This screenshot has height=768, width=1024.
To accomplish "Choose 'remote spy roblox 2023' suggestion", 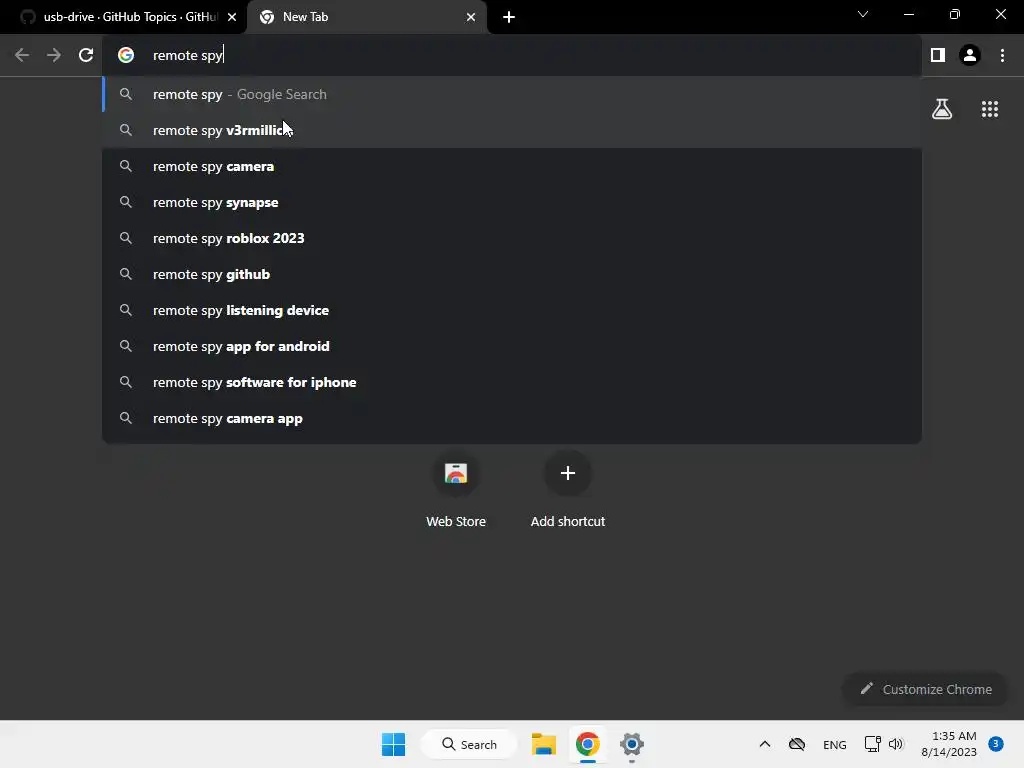I will 512,238.
